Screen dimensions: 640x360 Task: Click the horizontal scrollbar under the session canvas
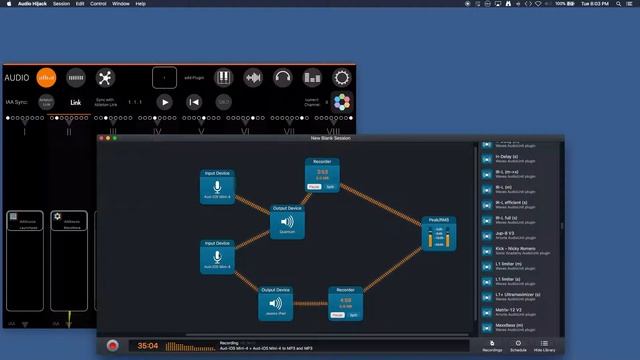327,335
